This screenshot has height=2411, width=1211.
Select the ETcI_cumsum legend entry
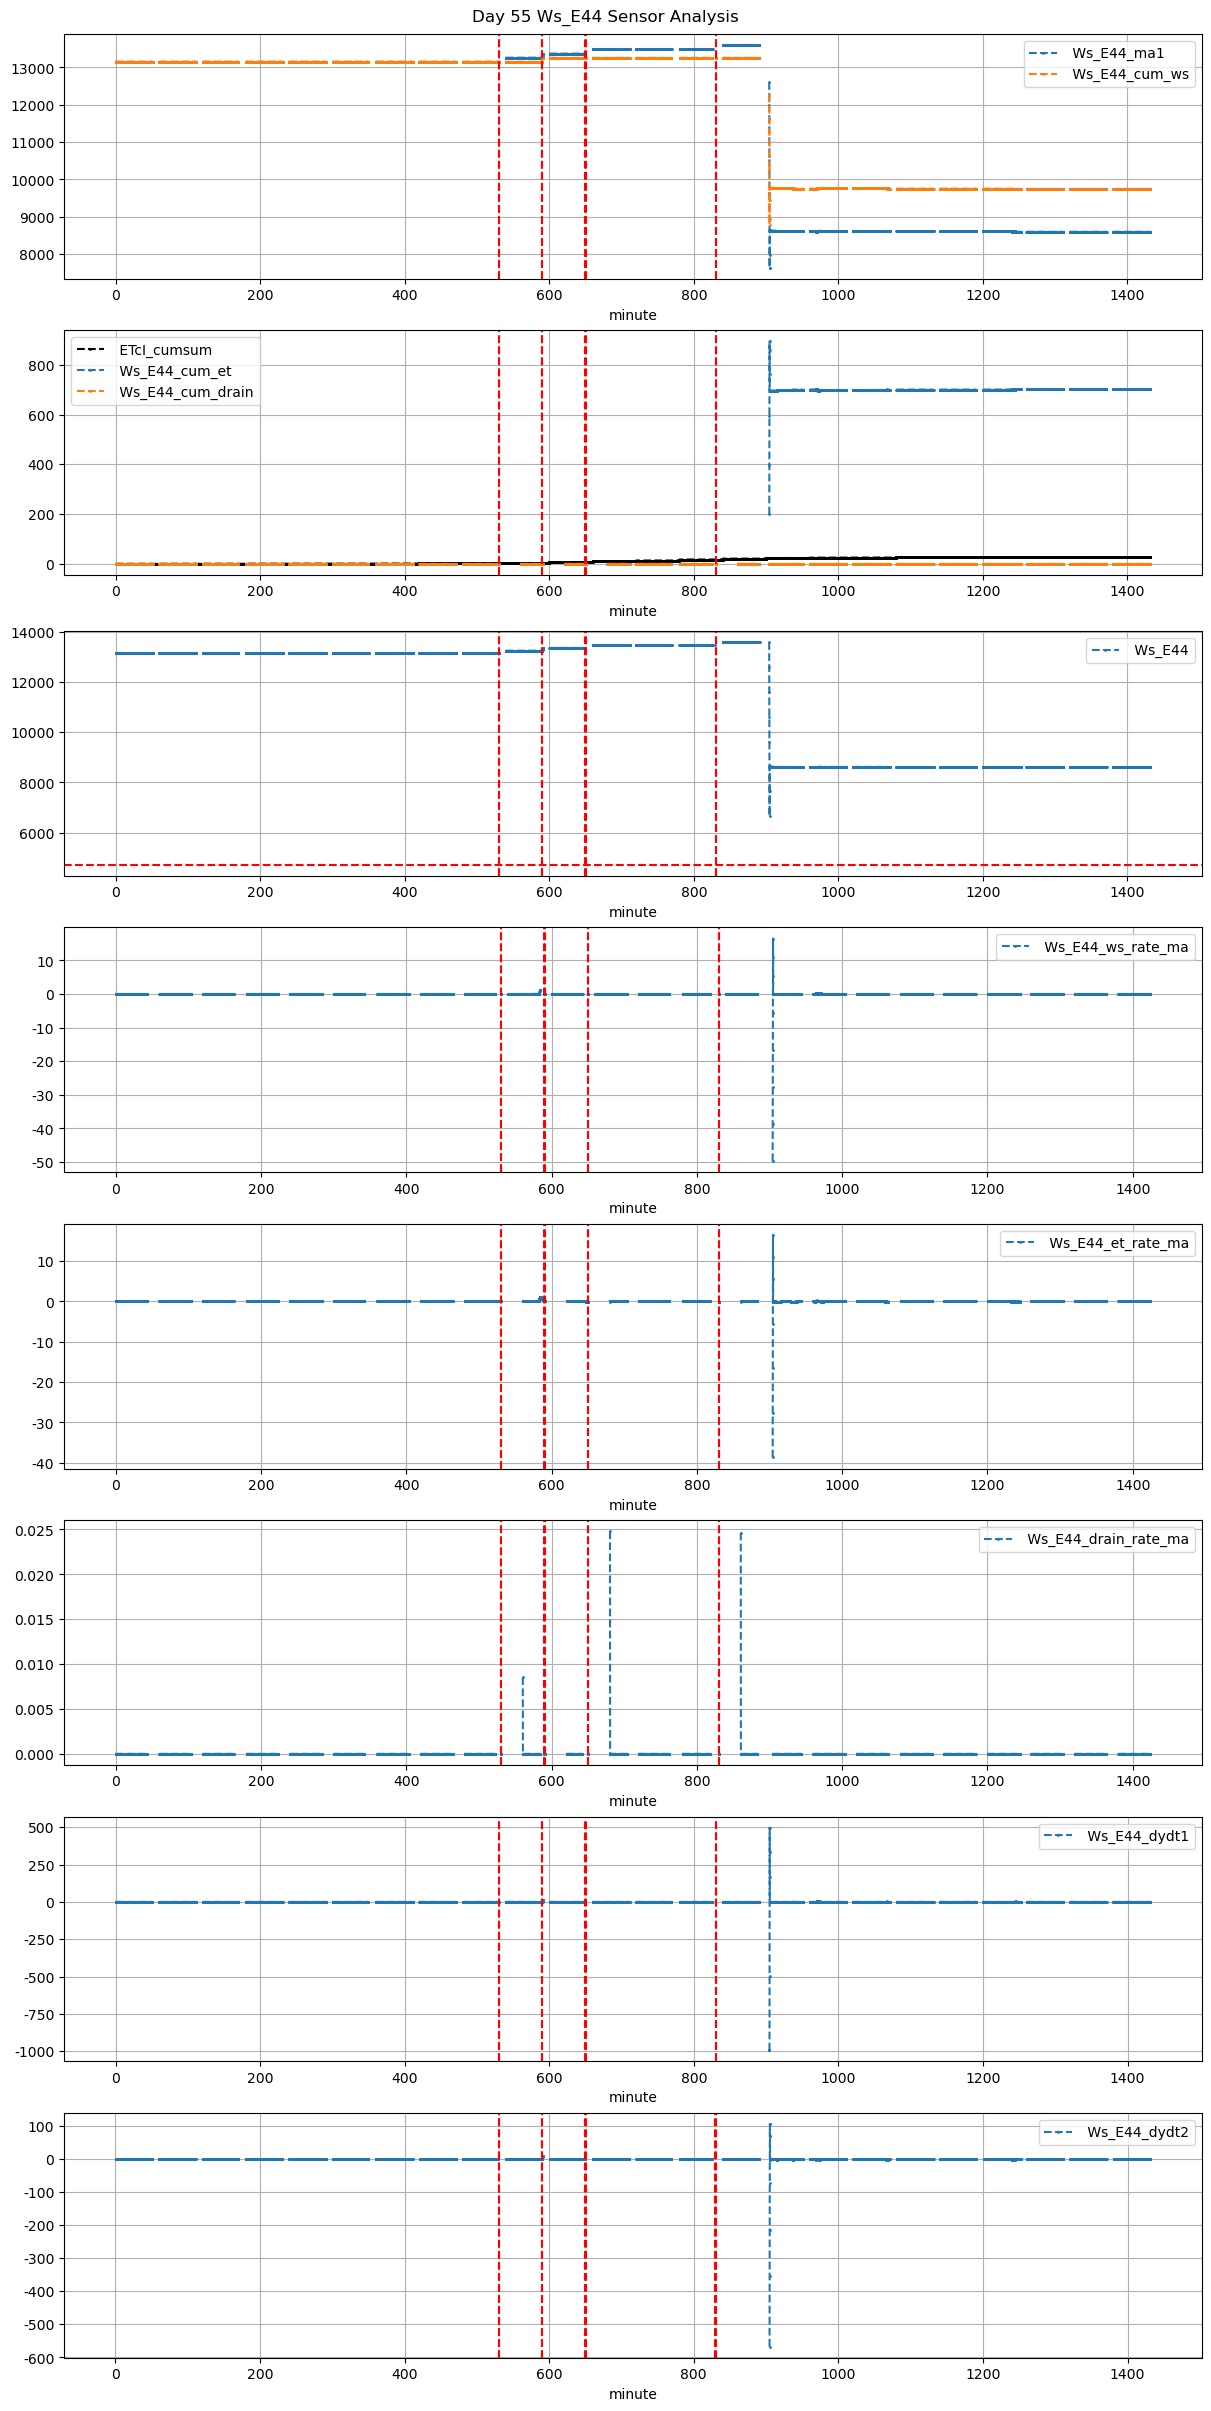tap(165, 350)
